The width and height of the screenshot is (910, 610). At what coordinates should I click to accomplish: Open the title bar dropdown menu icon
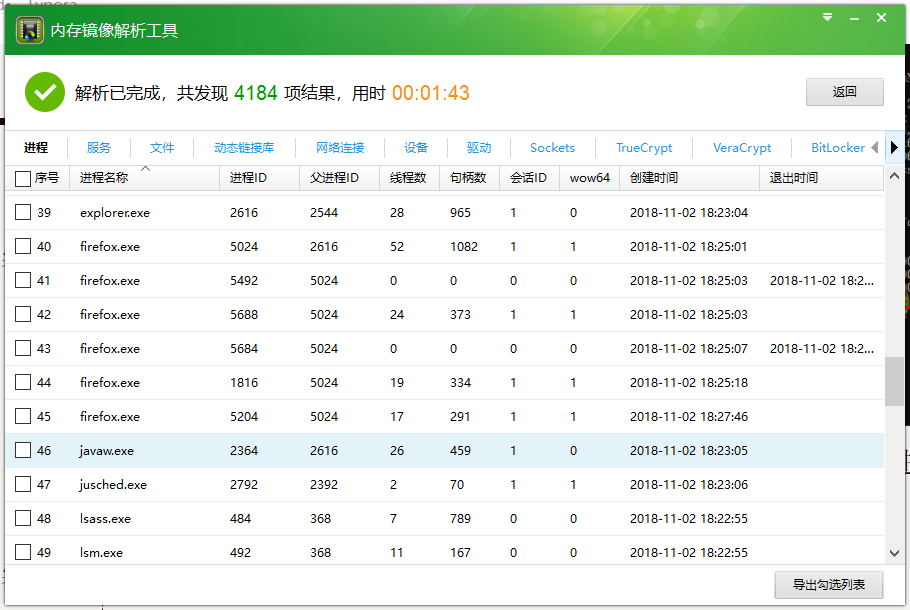pos(828,17)
